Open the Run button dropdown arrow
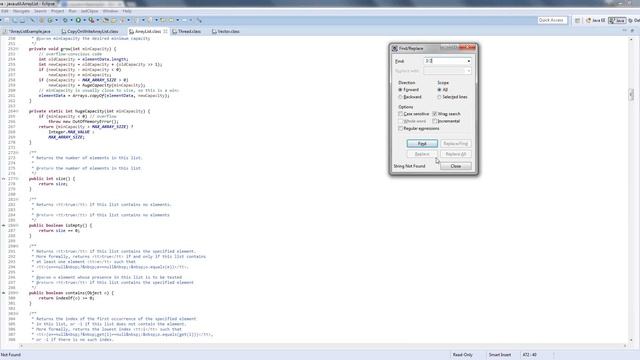The height and width of the screenshot is (360, 640). pyautogui.click(x=84, y=20)
